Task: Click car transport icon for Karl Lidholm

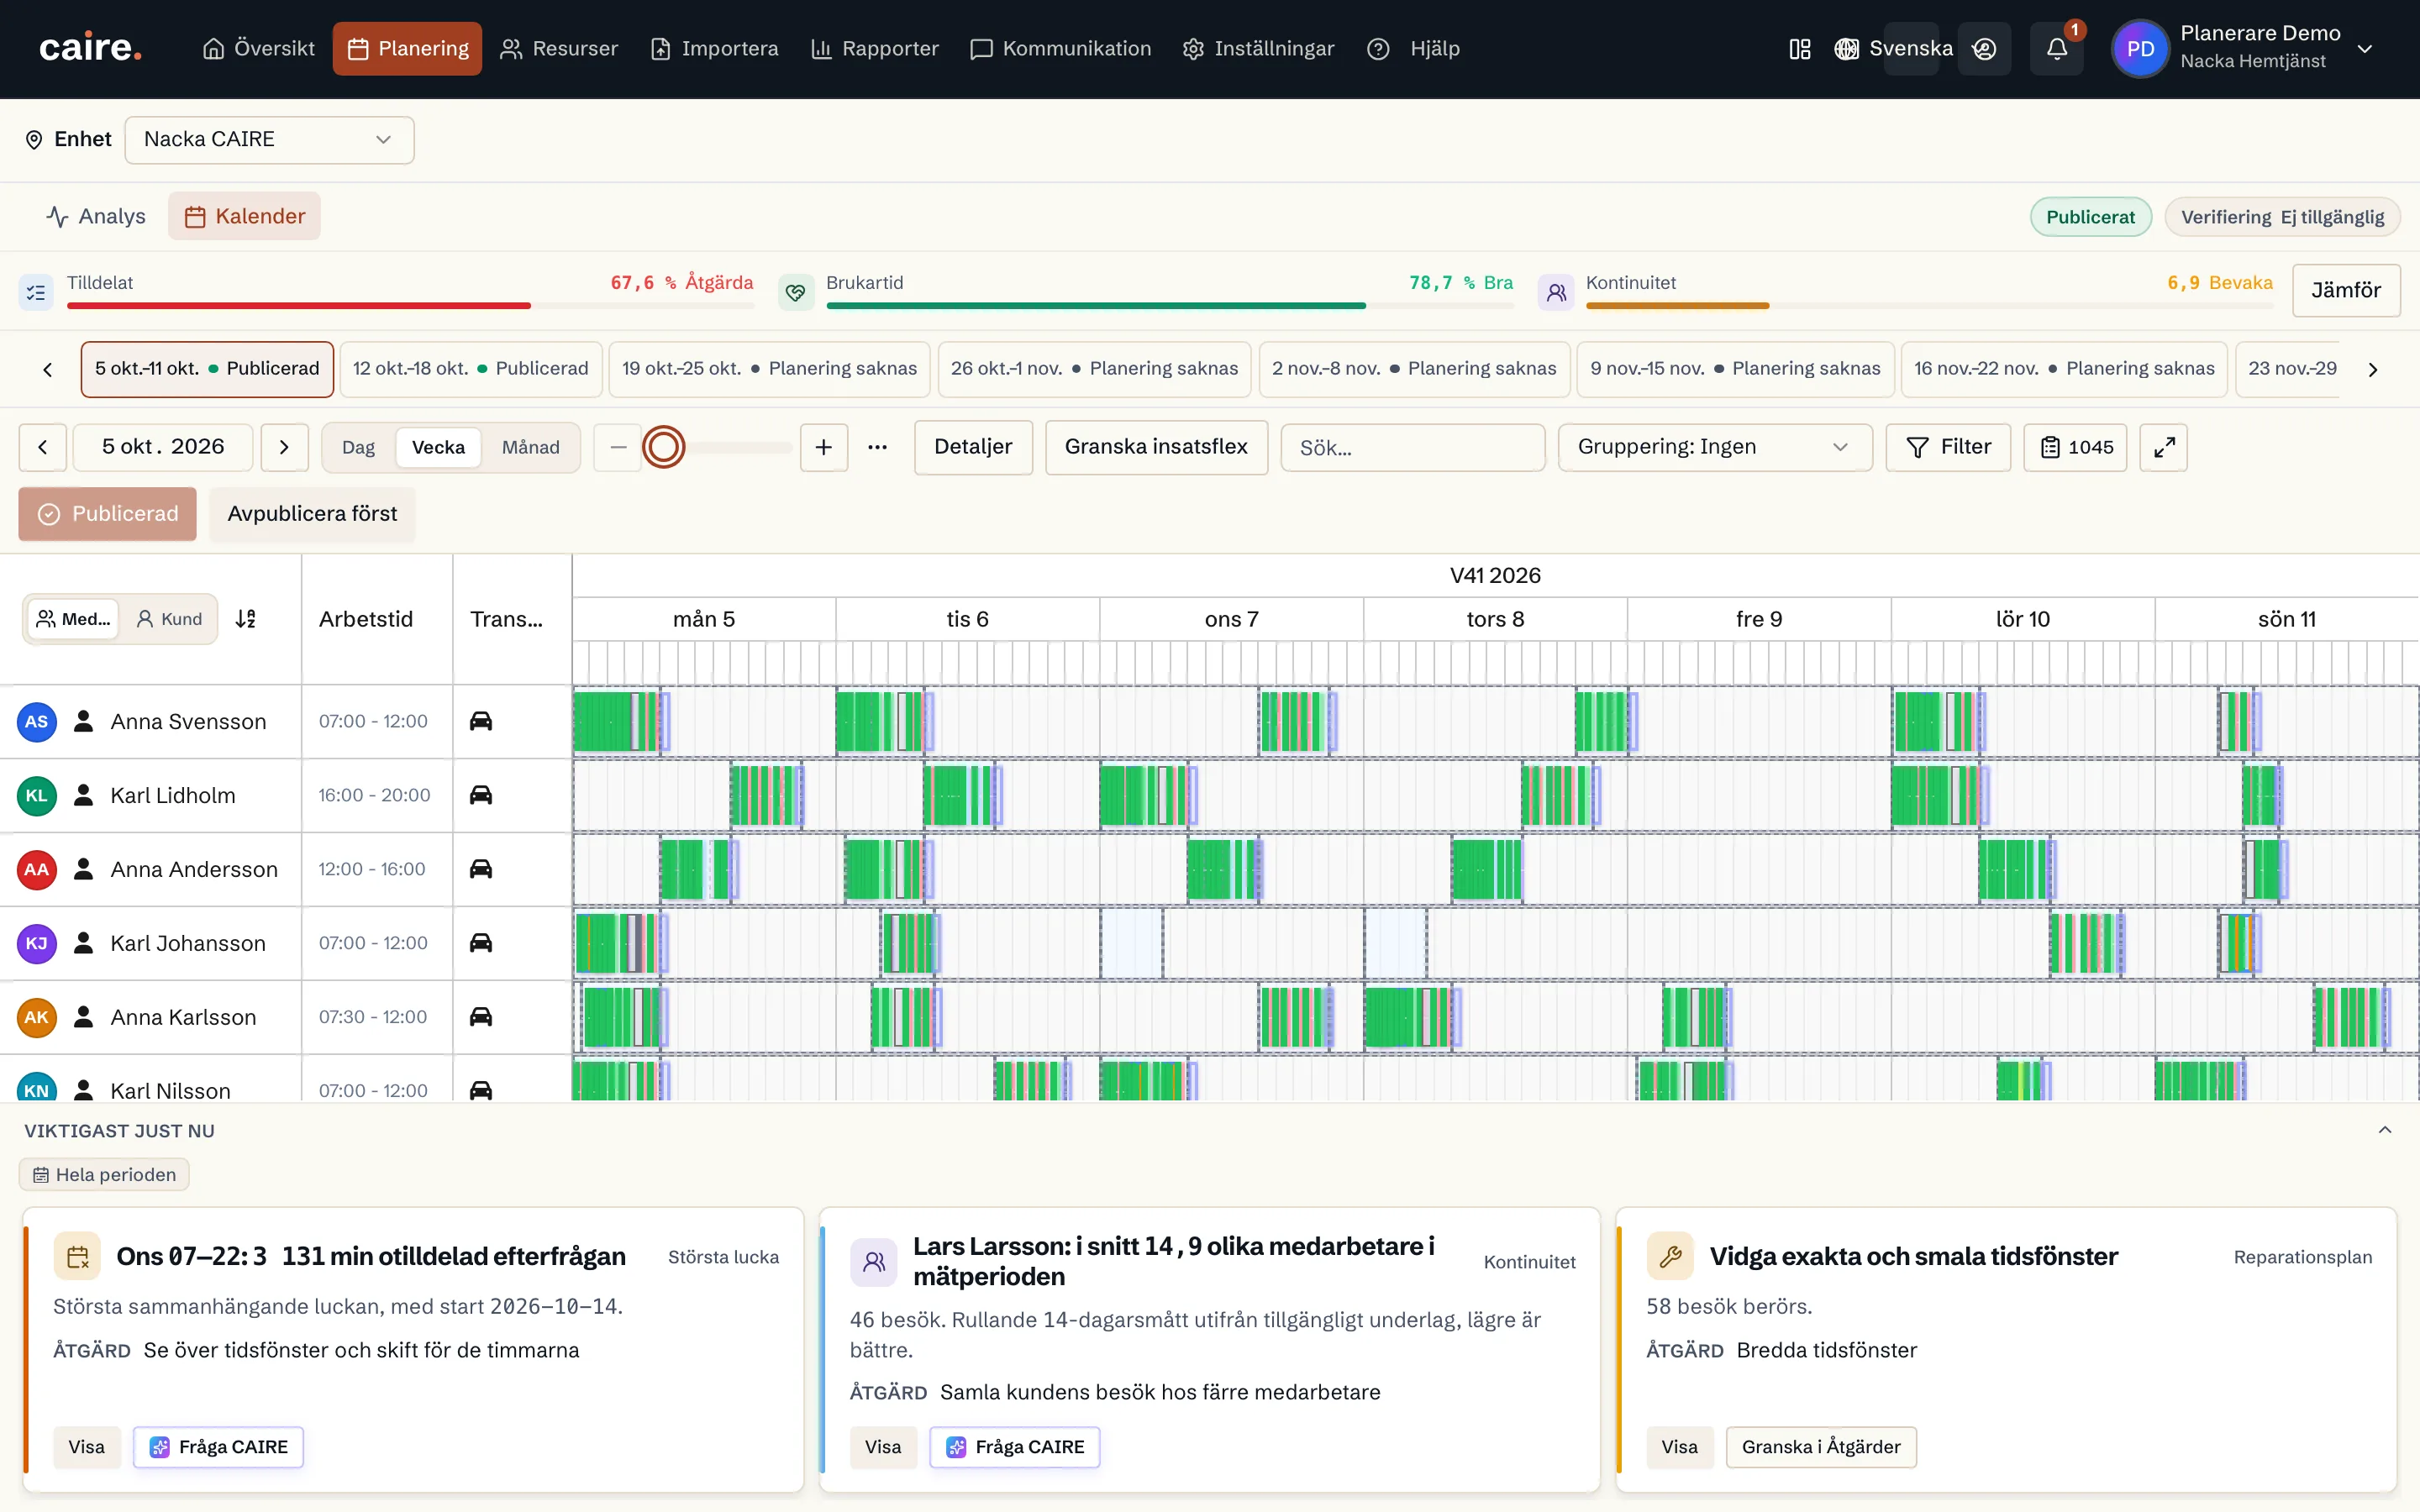Action: [x=481, y=795]
